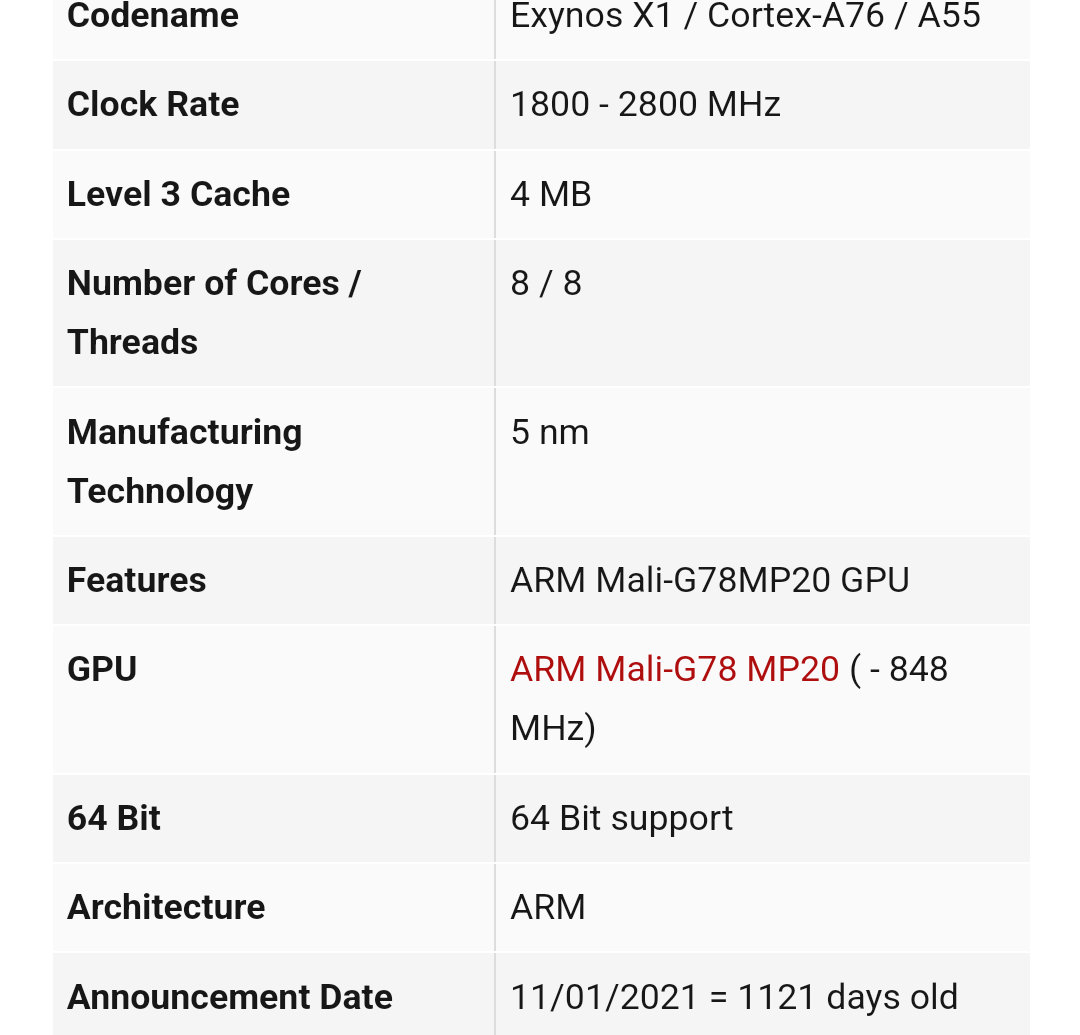Click the 8 / 8 cores value
This screenshot has height=1035, width=1080.
click(546, 284)
